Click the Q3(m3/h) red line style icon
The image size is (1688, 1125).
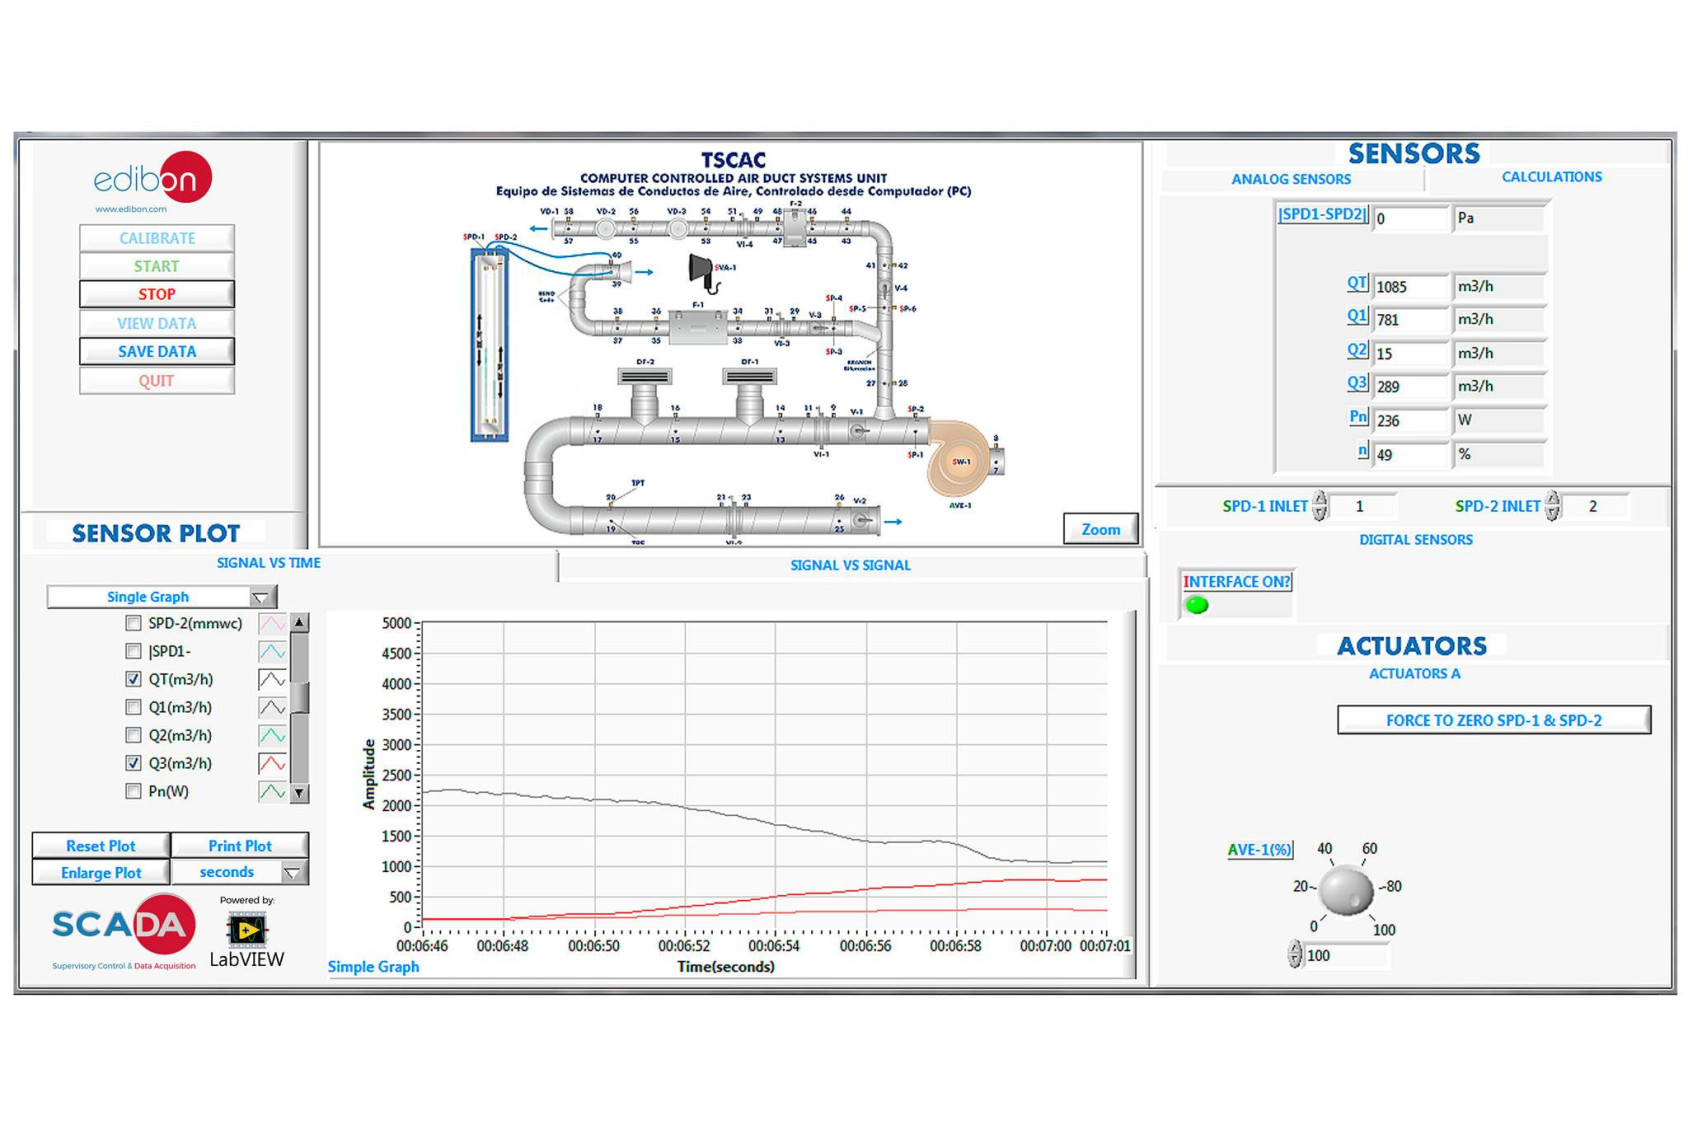[272, 763]
